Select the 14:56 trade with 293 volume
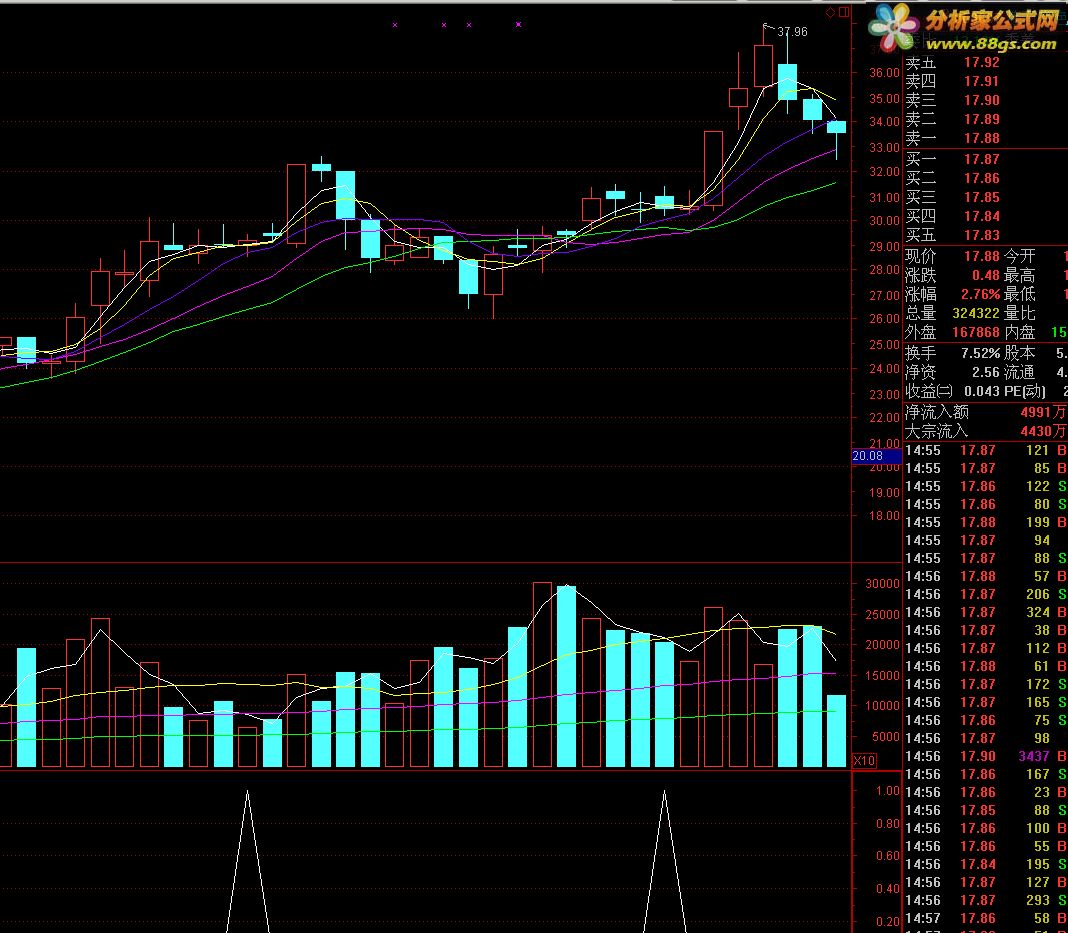1068x933 pixels. coord(985,900)
